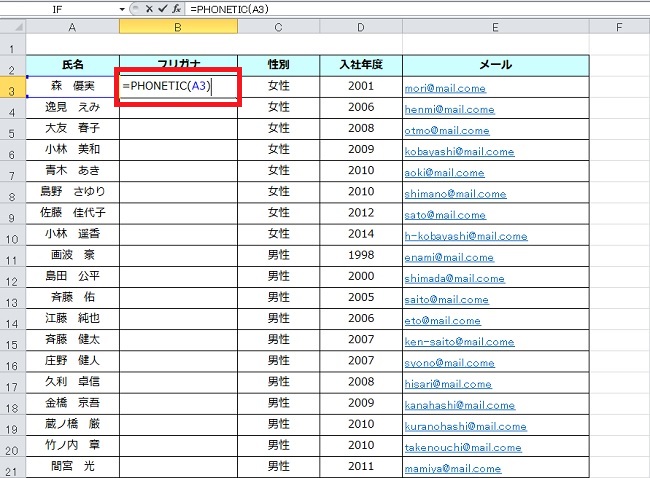
Task: Select column B header
Action: [x=178, y=26]
